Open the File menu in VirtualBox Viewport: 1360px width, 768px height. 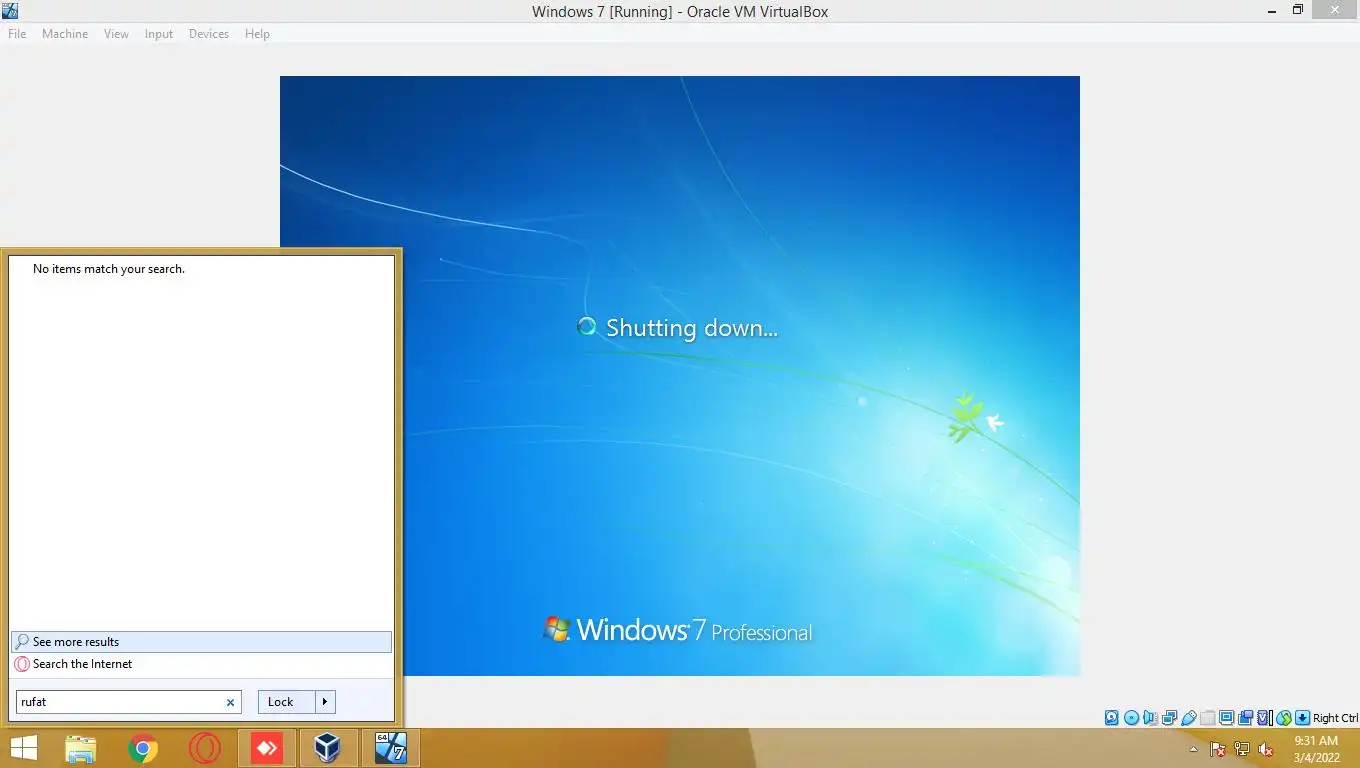pyautogui.click(x=17, y=34)
